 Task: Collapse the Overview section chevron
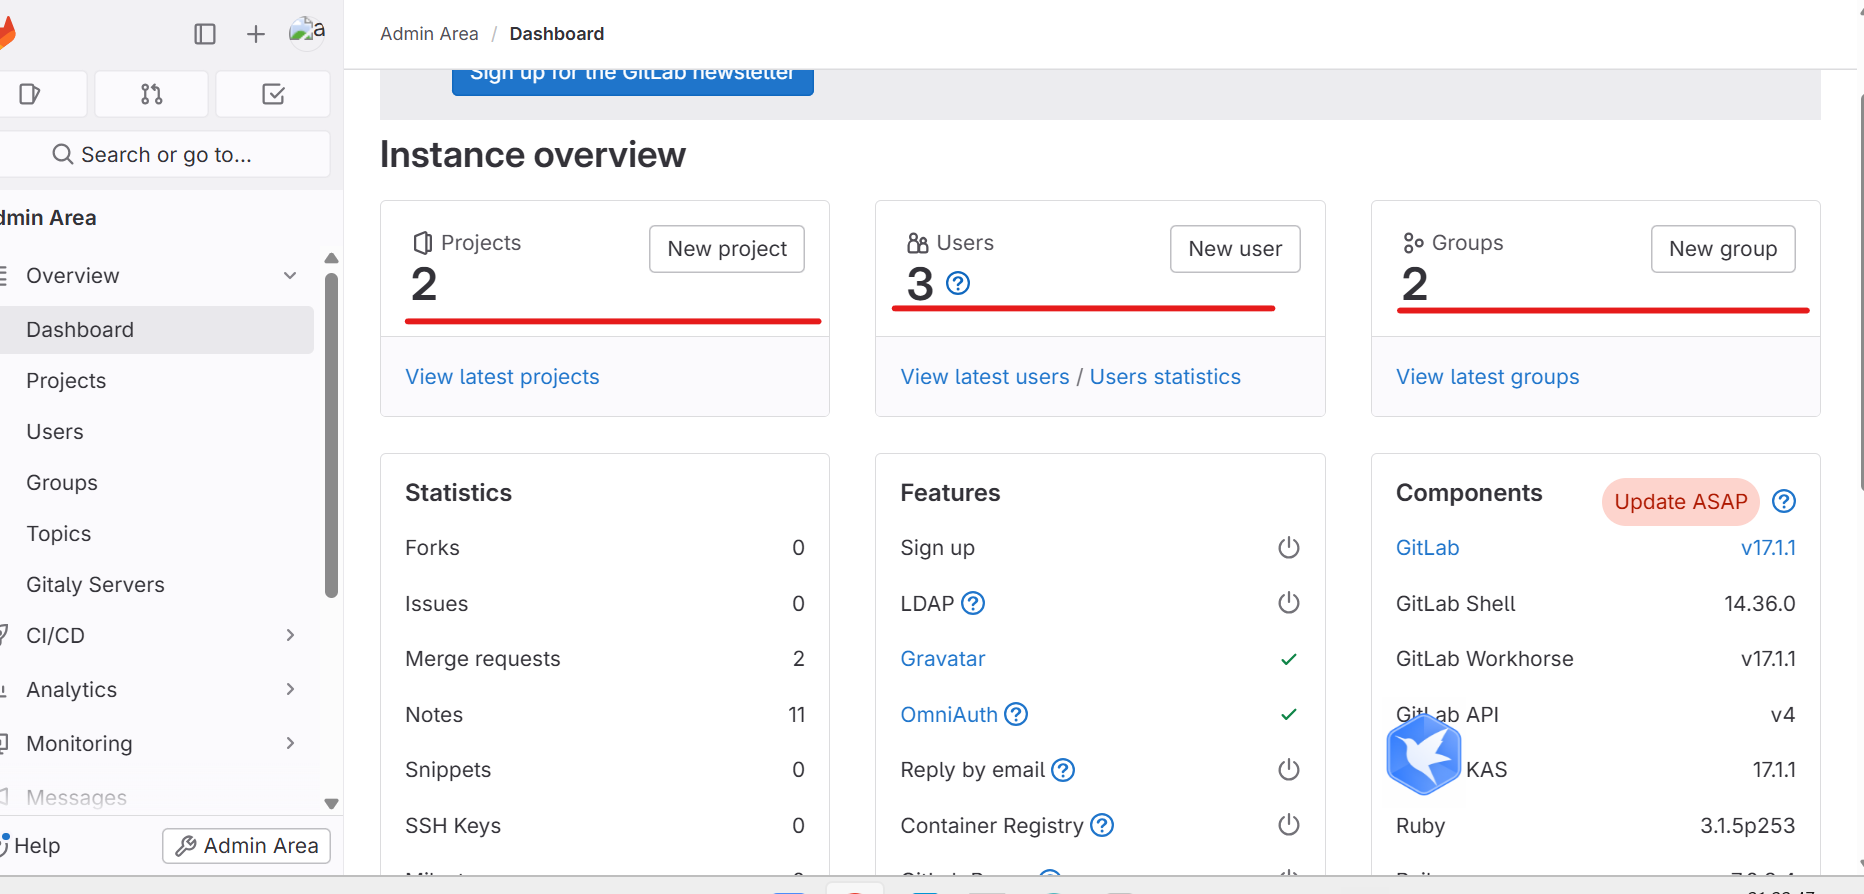pyautogui.click(x=290, y=275)
